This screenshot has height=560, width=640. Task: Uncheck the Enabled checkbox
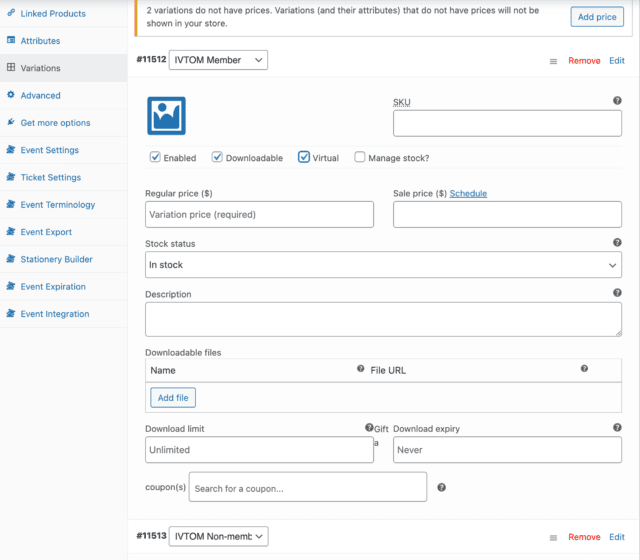pyautogui.click(x=155, y=157)
